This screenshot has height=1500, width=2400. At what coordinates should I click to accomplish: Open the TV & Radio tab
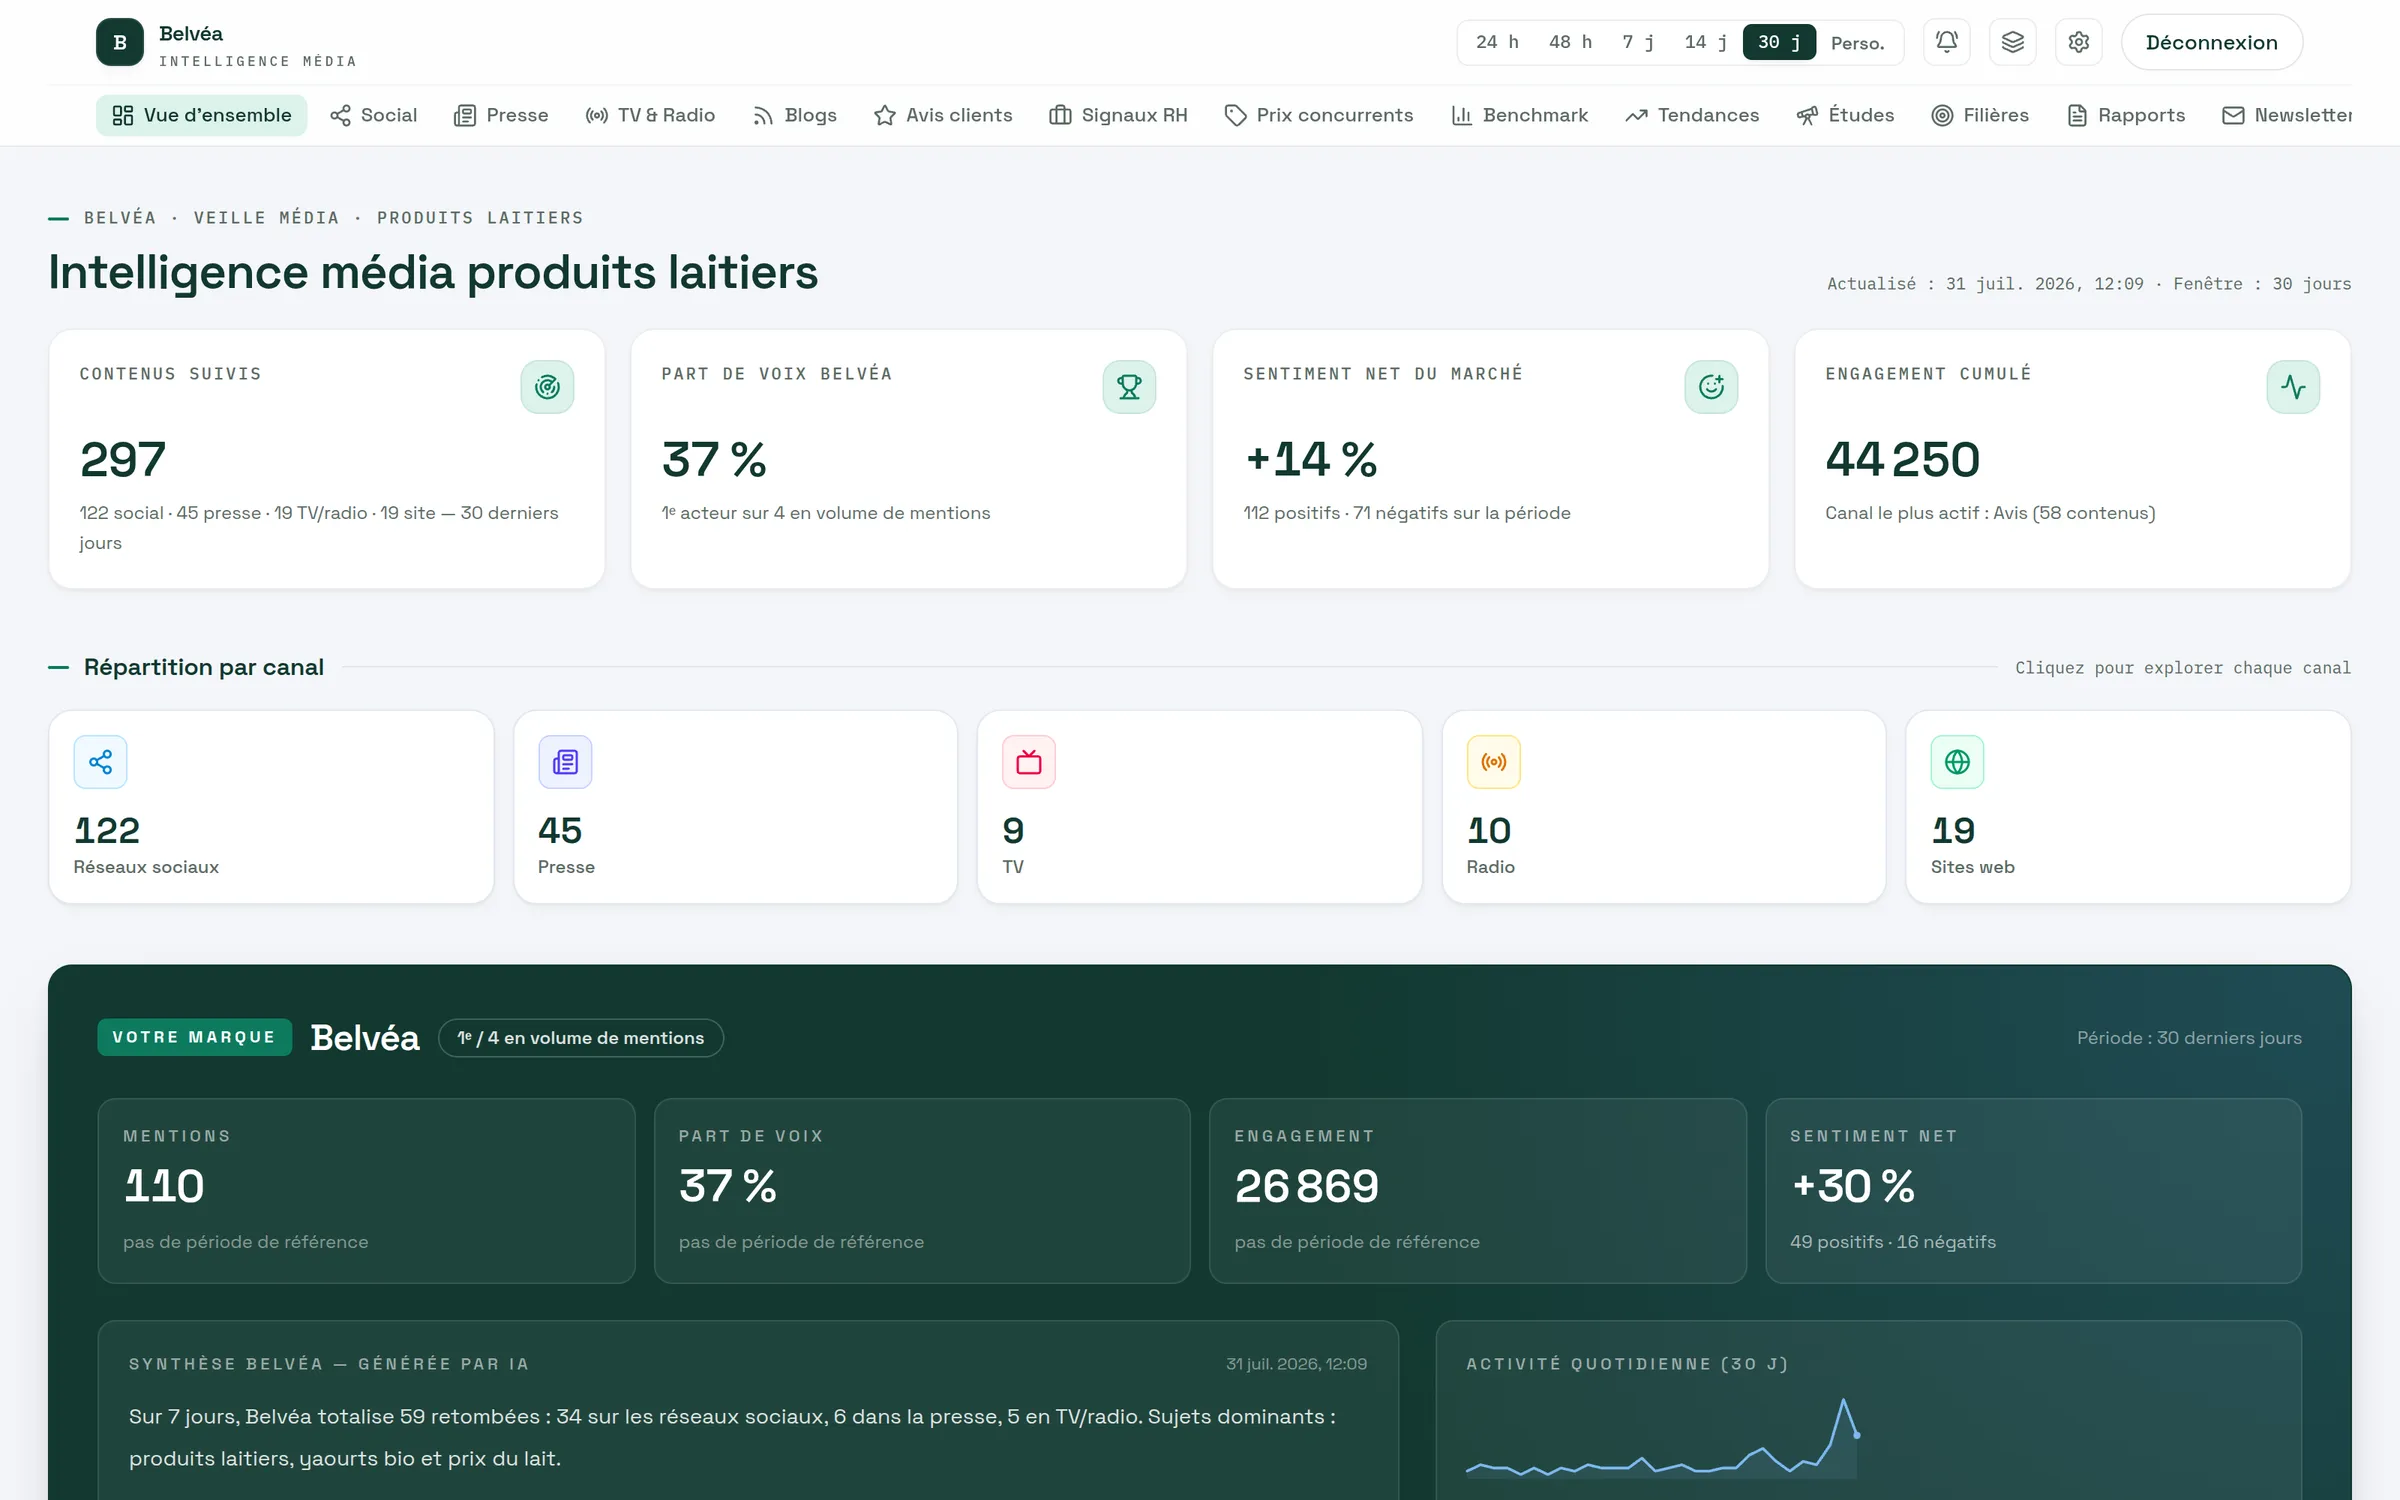[x=650, y=115]
